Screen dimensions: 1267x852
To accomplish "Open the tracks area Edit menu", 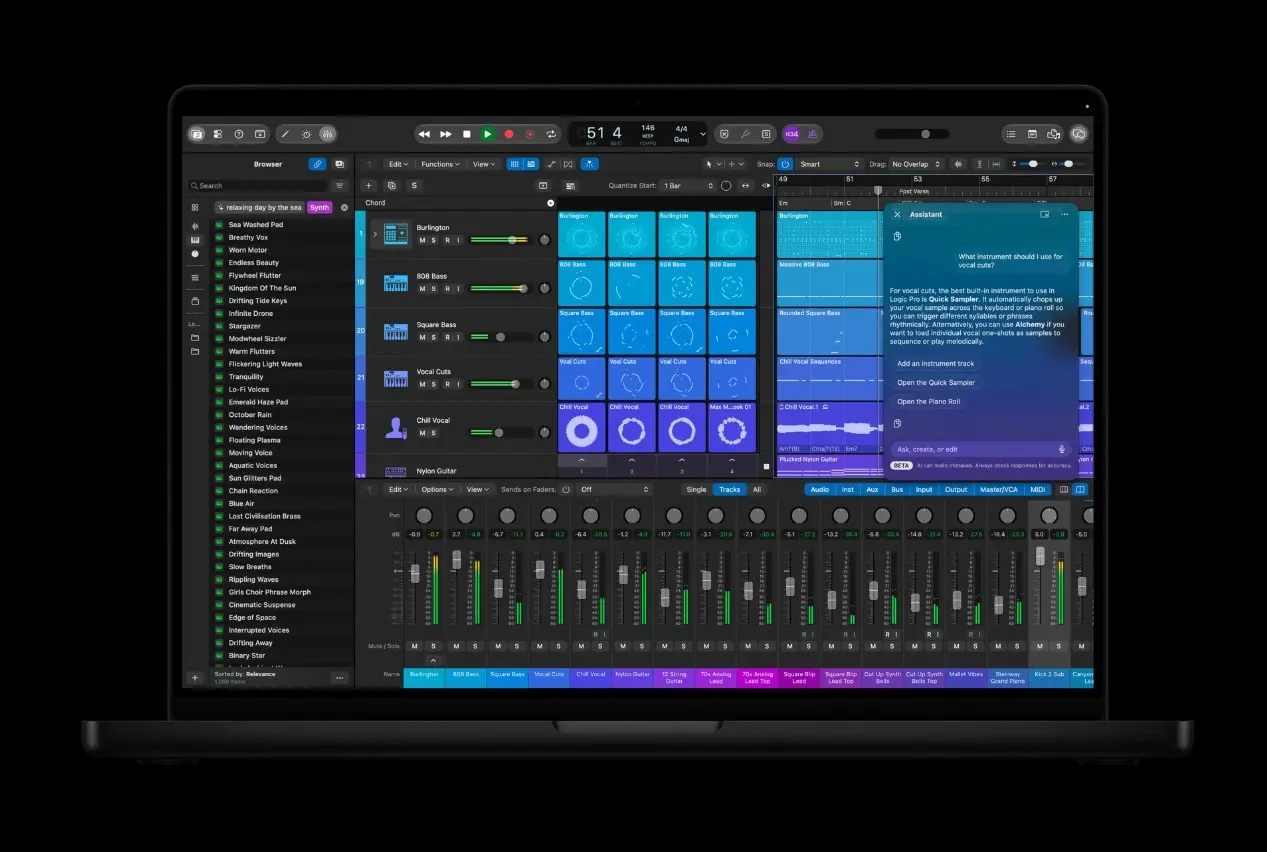I will pyautogui.click(x=398, y=164).
